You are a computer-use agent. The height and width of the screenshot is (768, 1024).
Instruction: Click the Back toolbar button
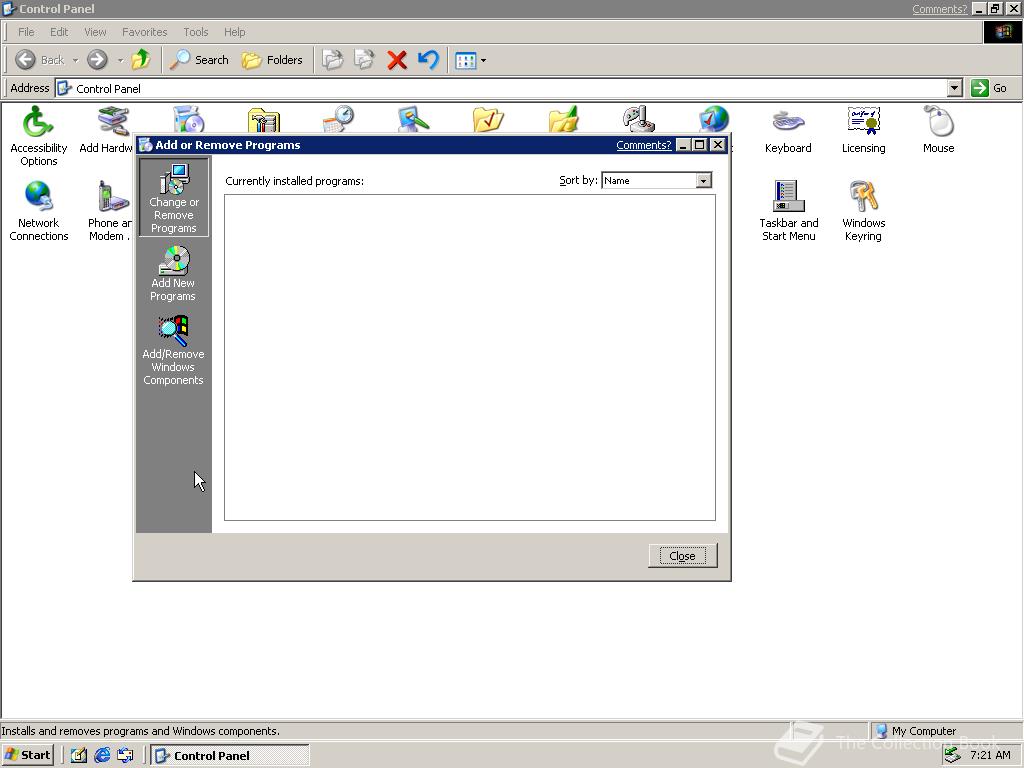(39, 60)
